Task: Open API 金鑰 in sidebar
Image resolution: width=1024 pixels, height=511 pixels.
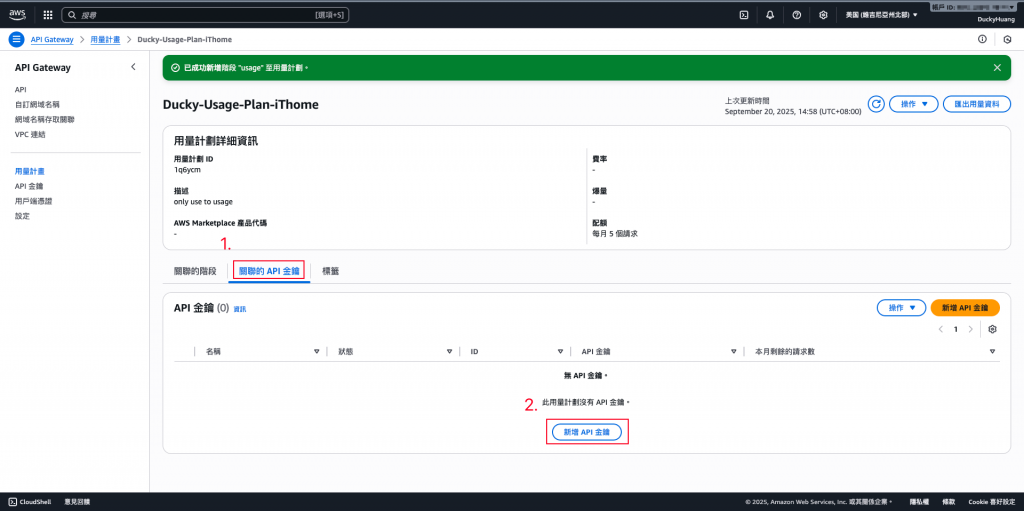Action: 29,186
